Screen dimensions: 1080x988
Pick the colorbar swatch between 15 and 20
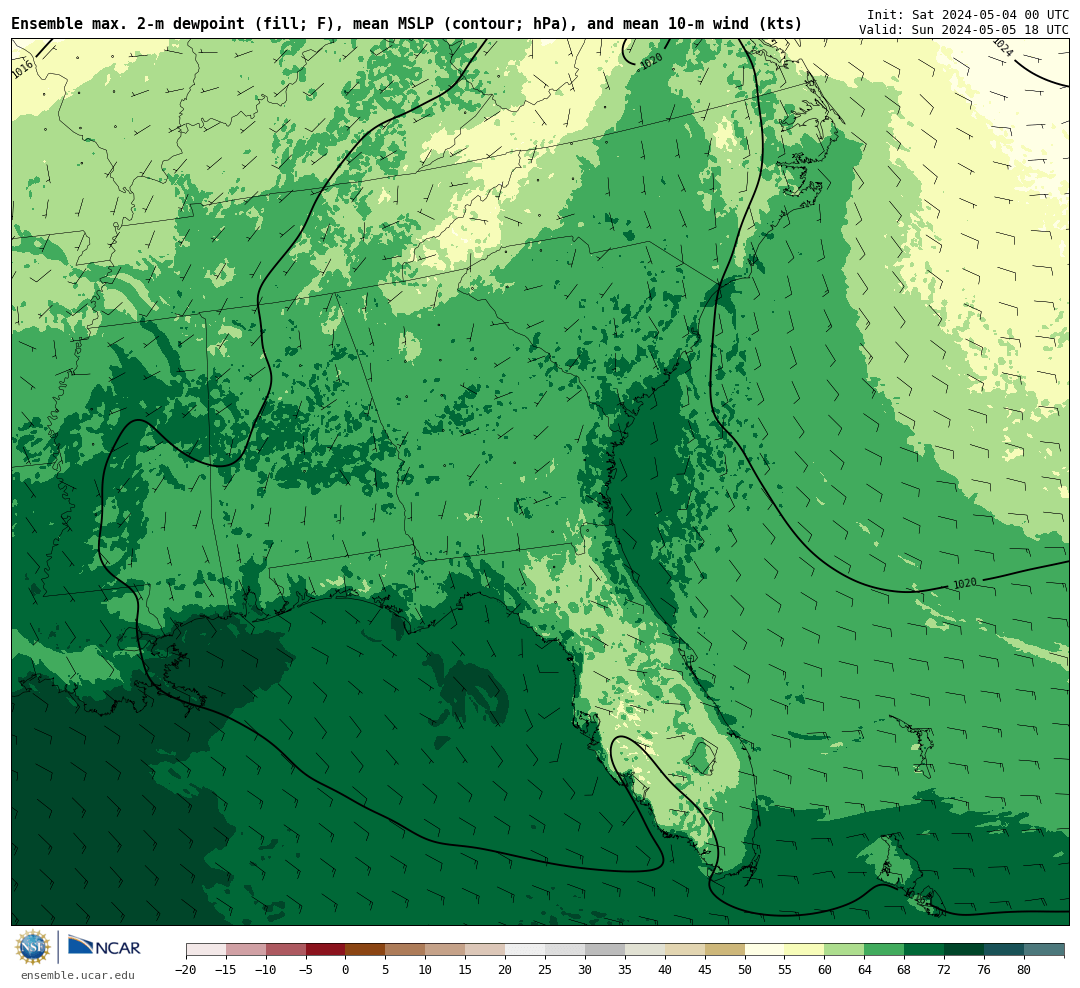click(x=486, y=950)
